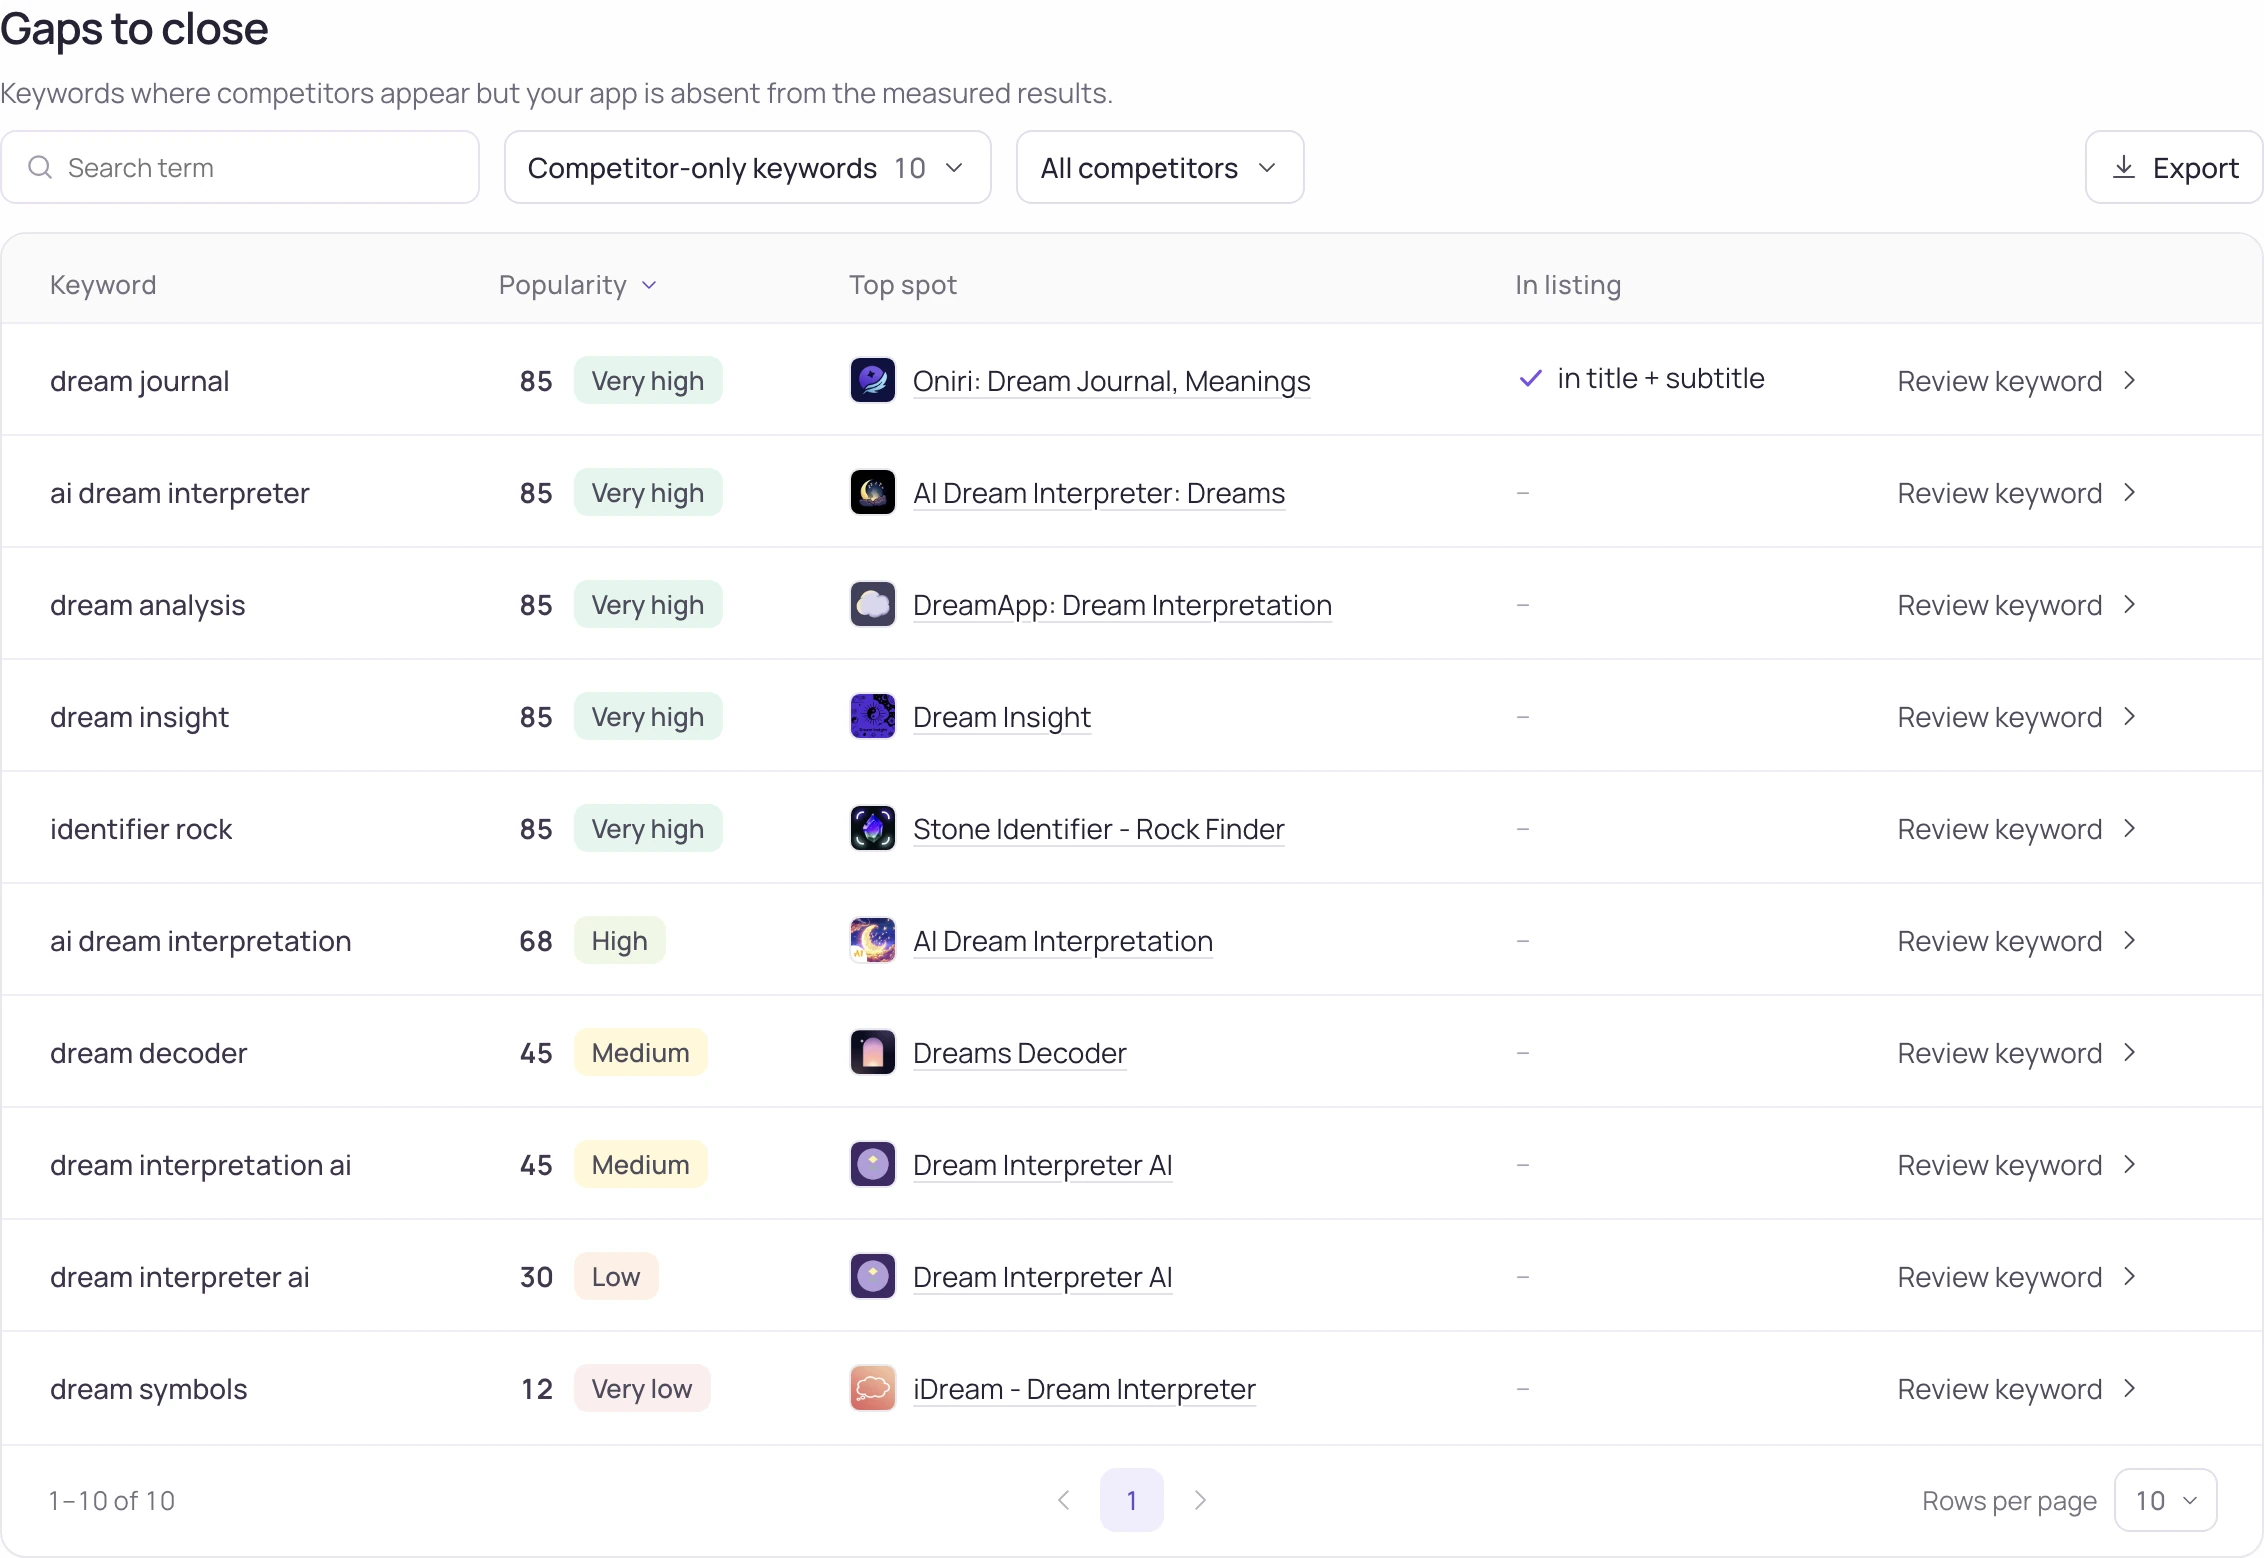This screenshot has width=2264, height=1558.
Task: Open iDream - Dream Interpreter link
Action: [x=1084, y=1389]
